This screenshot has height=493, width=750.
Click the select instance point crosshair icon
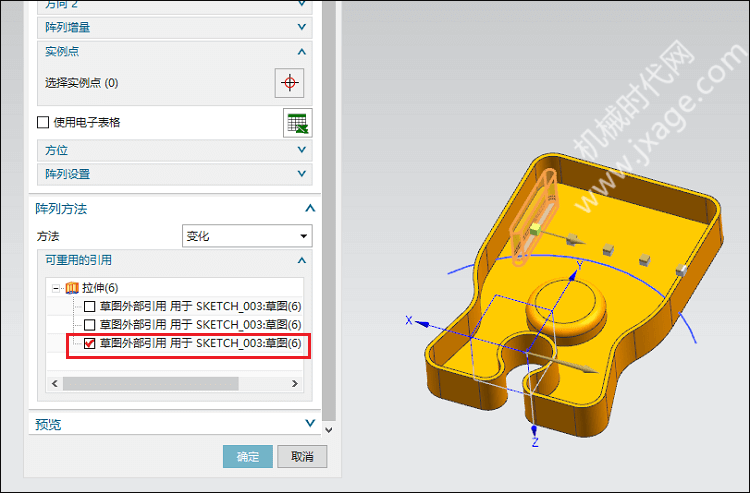[289, 83]
